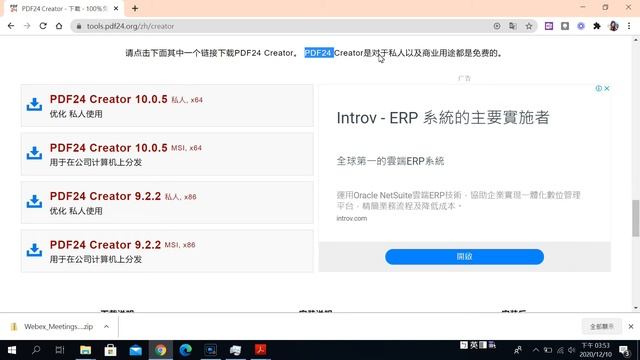Click the download arrow icon for 10.0.5 私人
The image size is (640, 360).
34,104
